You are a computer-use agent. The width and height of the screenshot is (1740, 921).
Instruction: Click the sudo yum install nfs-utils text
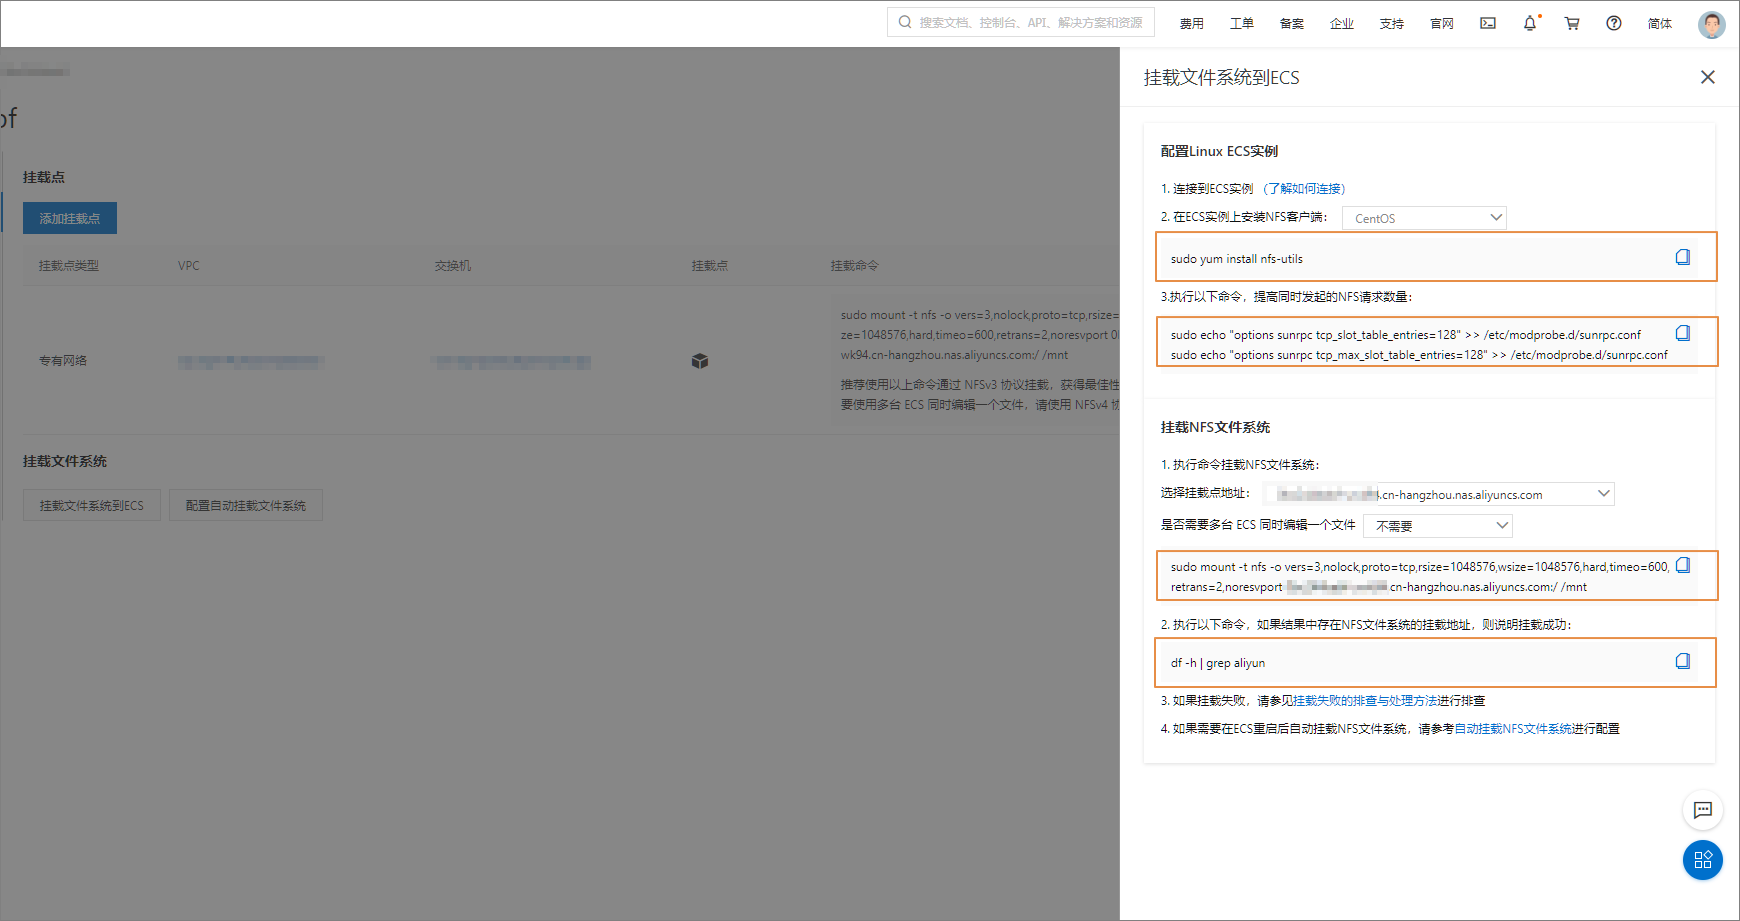pyautogui.click(x=1236, y=258)
